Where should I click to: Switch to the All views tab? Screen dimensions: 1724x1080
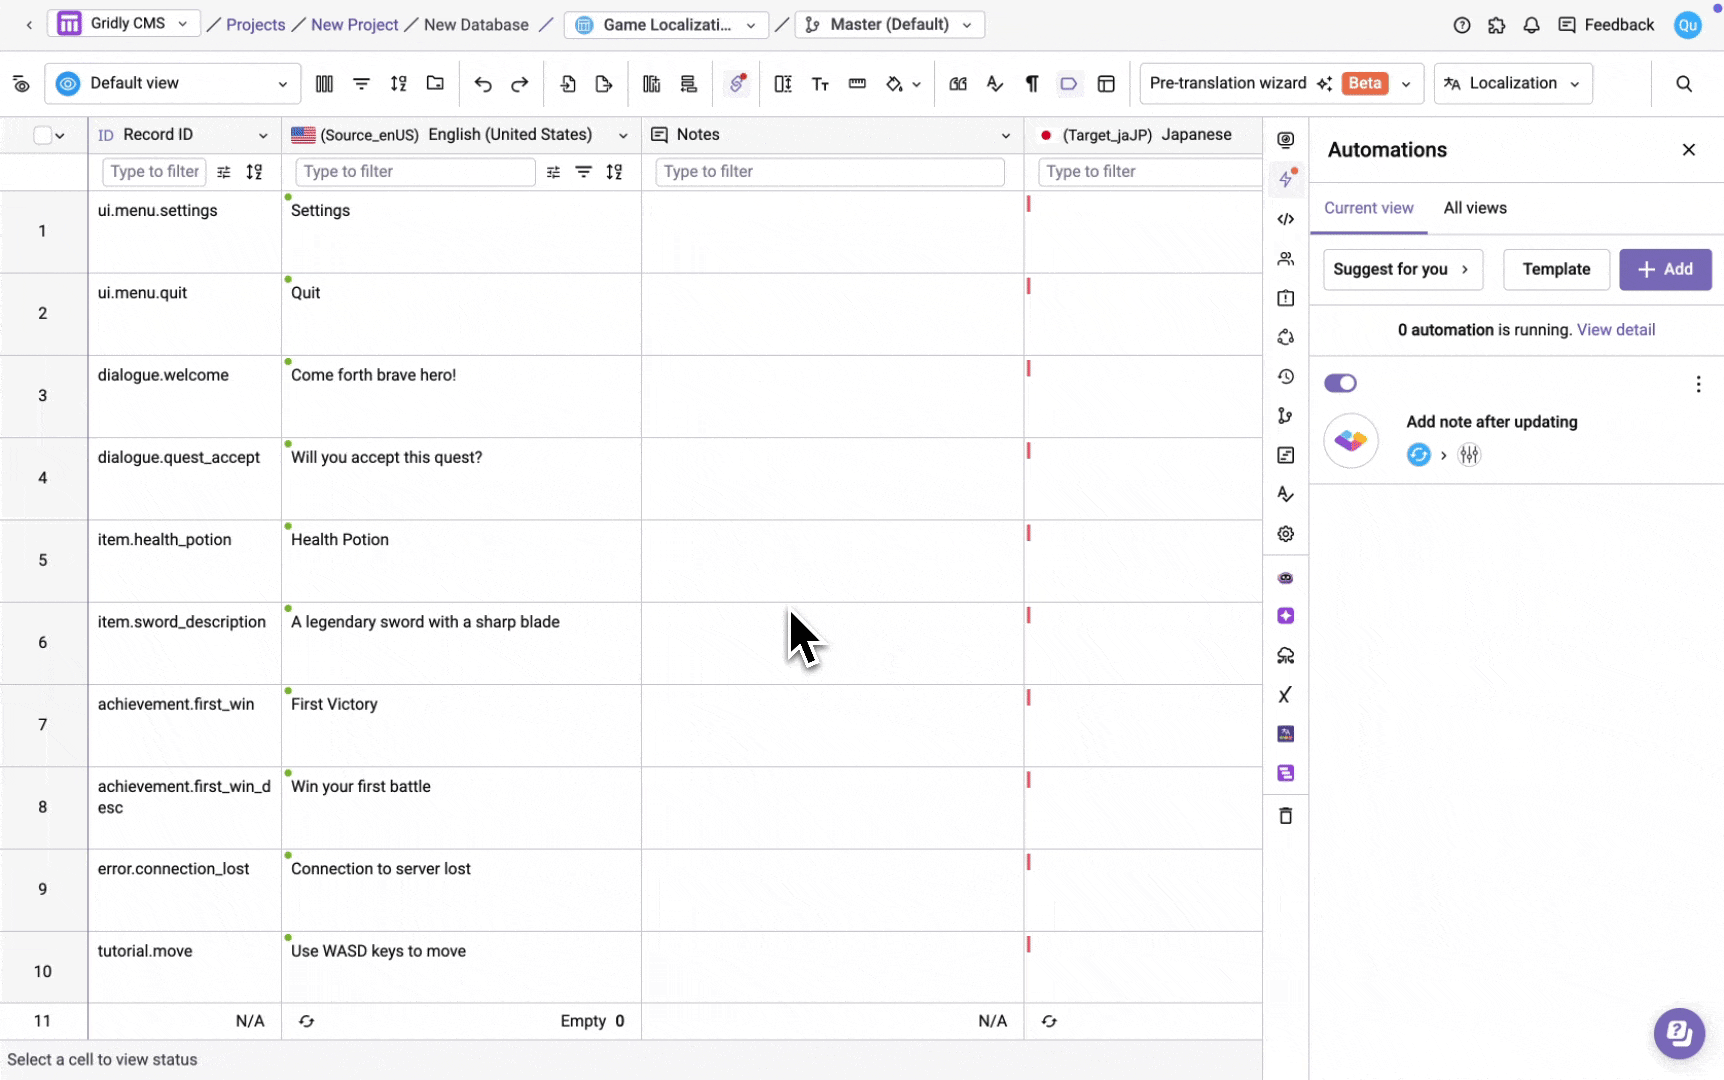click(1475, 208)
